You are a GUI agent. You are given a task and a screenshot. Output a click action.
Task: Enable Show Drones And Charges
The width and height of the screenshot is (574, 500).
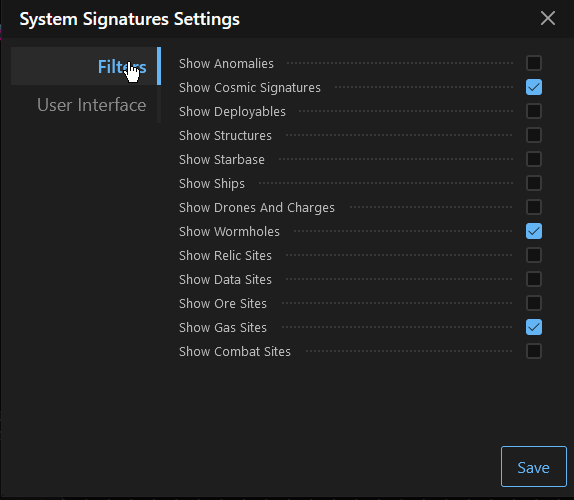pyautogui.click(x=534, y=207)
